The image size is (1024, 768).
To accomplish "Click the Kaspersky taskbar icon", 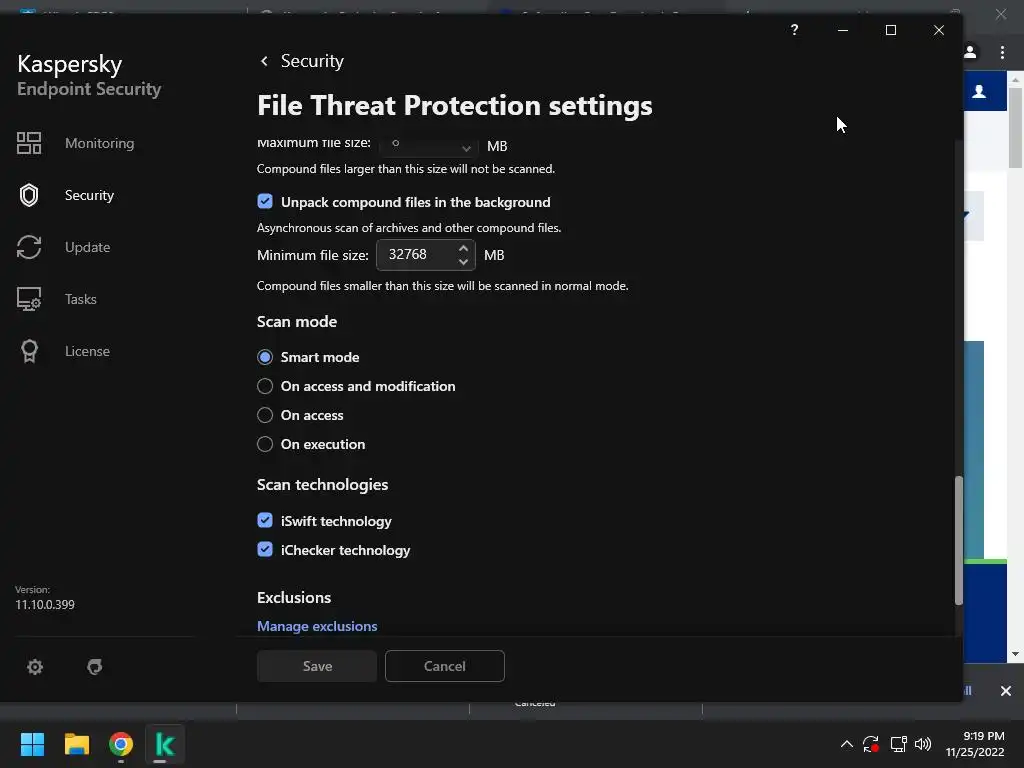I will tap(165, 744).
